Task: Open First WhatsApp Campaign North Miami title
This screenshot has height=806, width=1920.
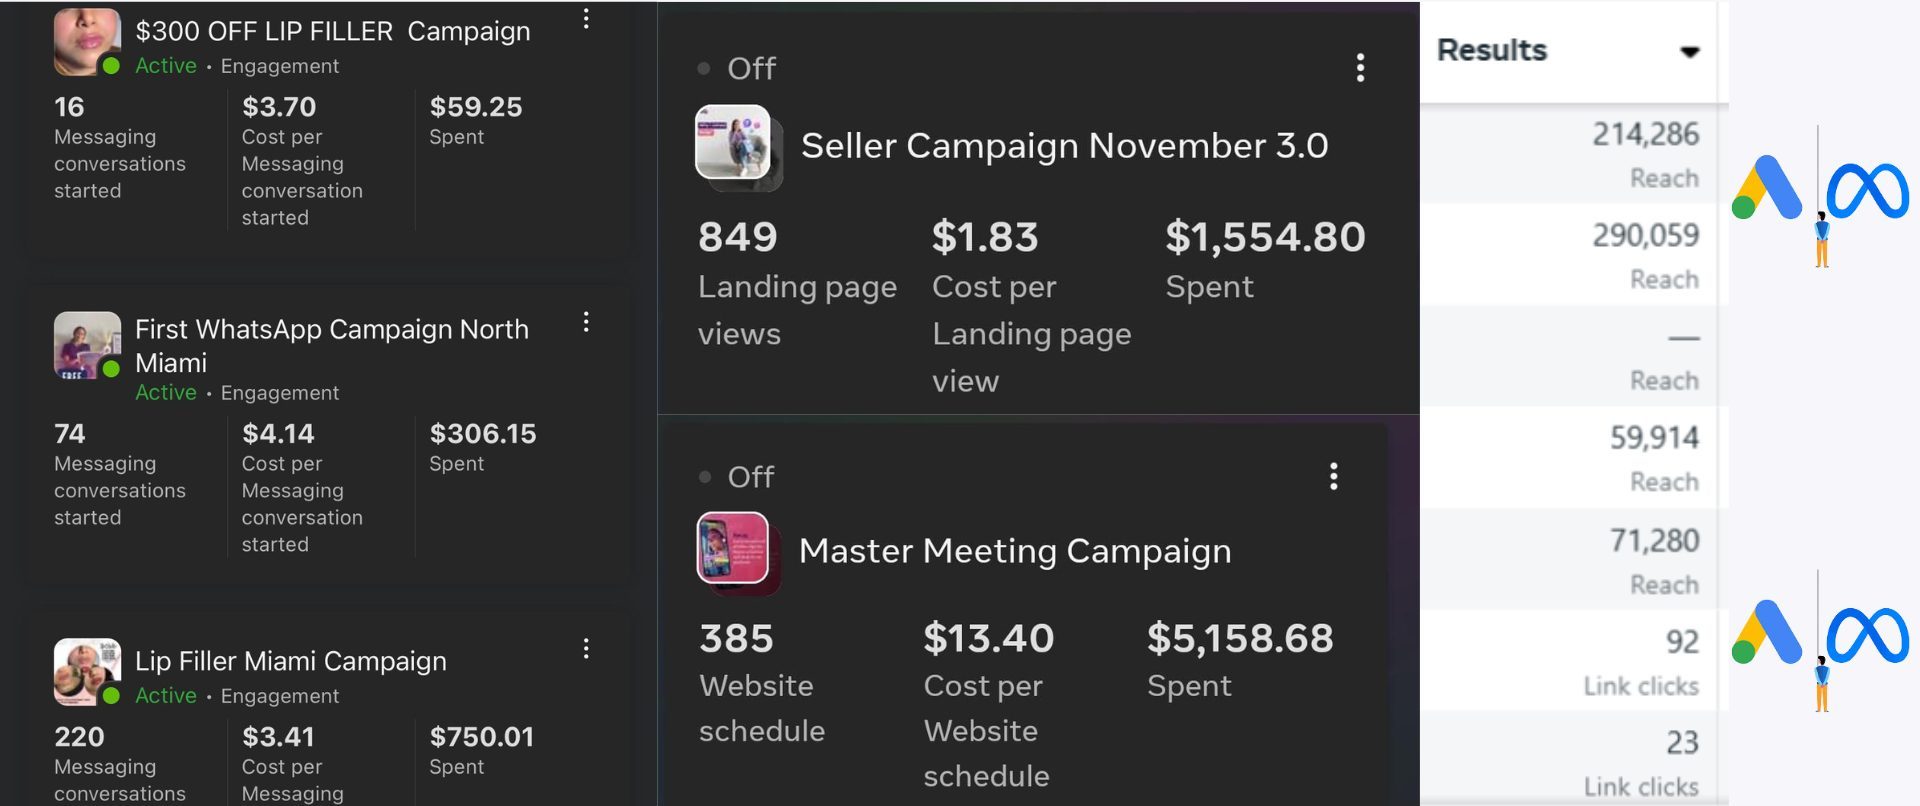Action: click(331, 345)
